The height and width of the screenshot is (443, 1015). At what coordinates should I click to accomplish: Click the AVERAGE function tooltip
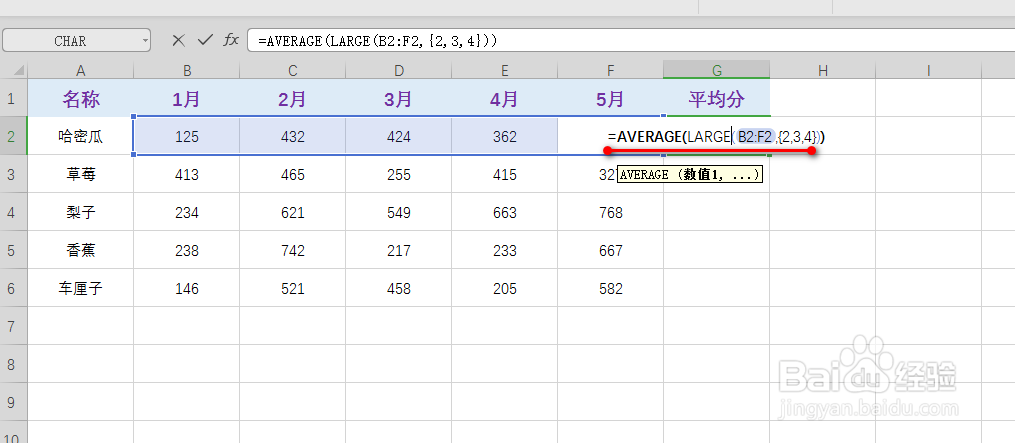(690, 174)
